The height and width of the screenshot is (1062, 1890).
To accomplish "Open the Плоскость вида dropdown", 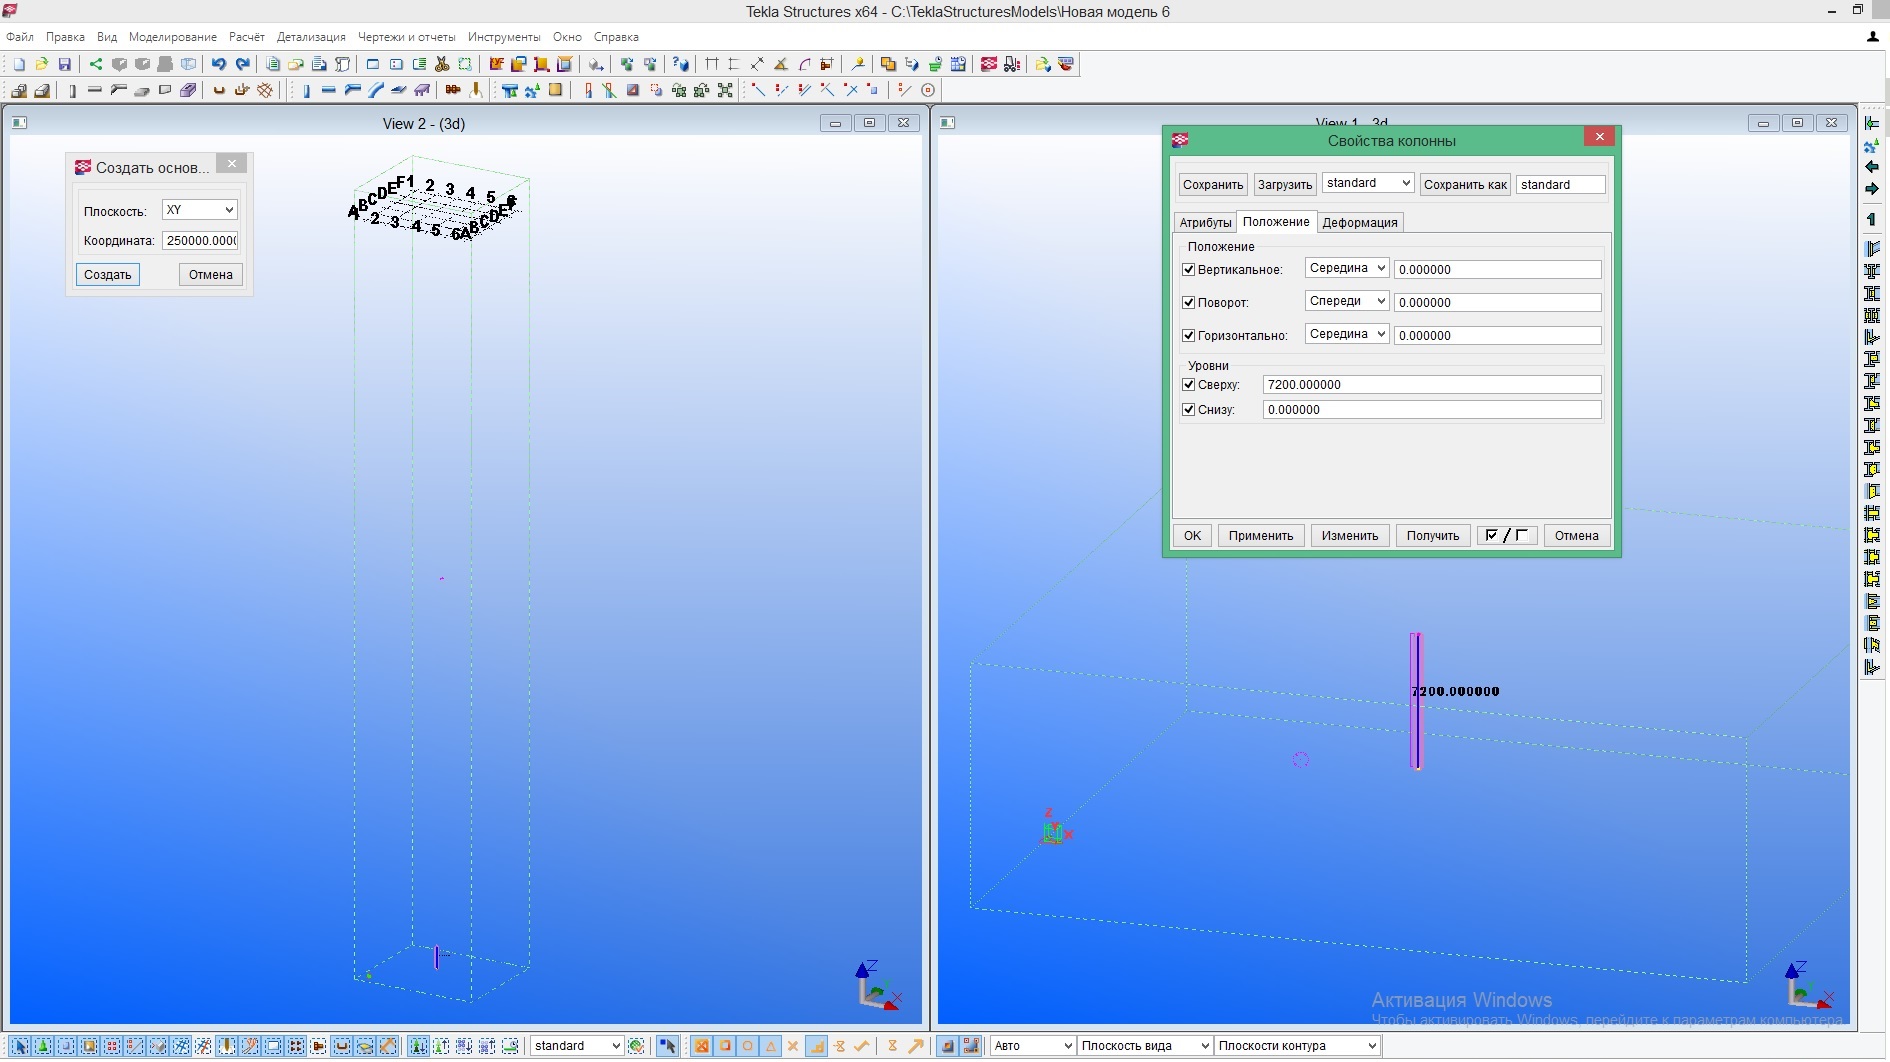I will click(1144, 1045).
